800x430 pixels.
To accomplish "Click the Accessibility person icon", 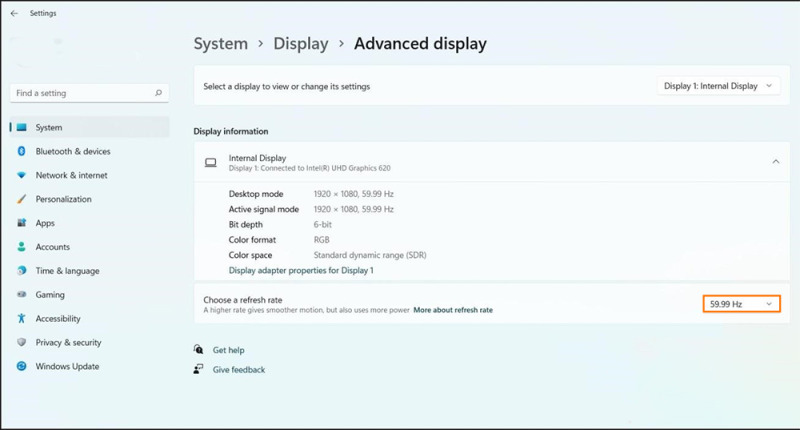I will tap(21, 319).
